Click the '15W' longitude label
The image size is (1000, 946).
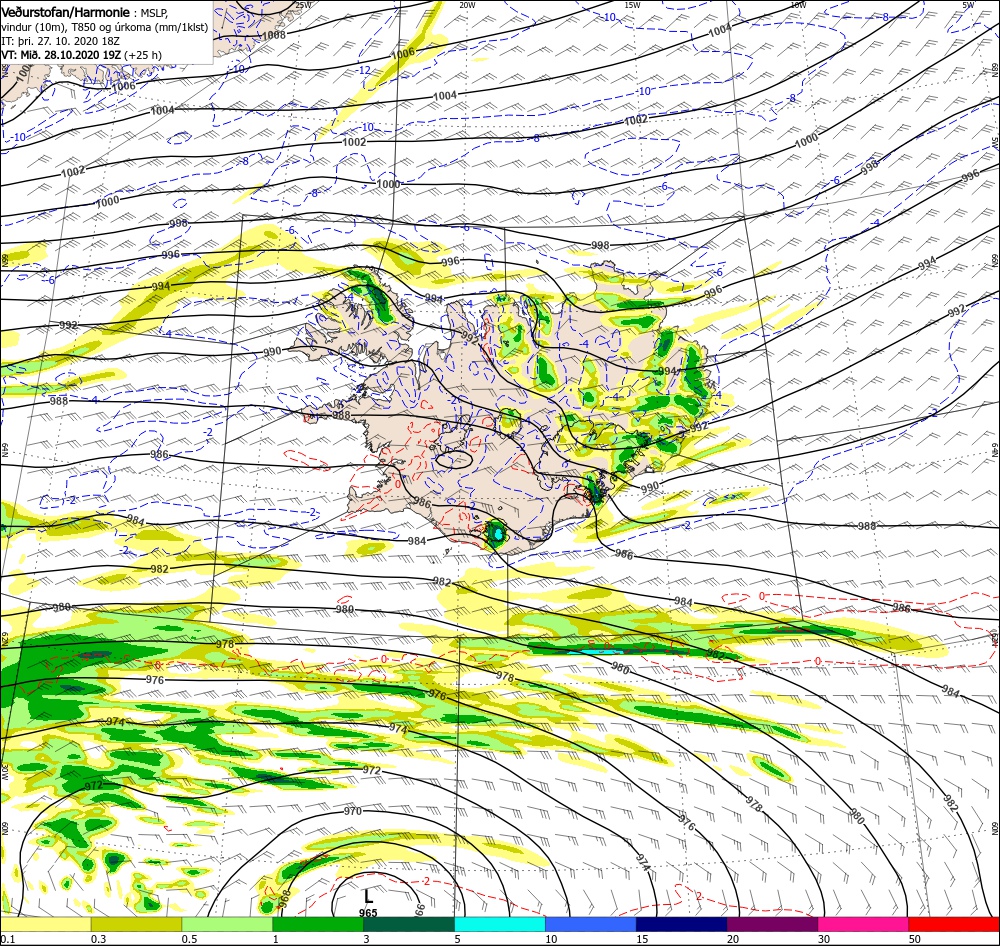point(632,5)
